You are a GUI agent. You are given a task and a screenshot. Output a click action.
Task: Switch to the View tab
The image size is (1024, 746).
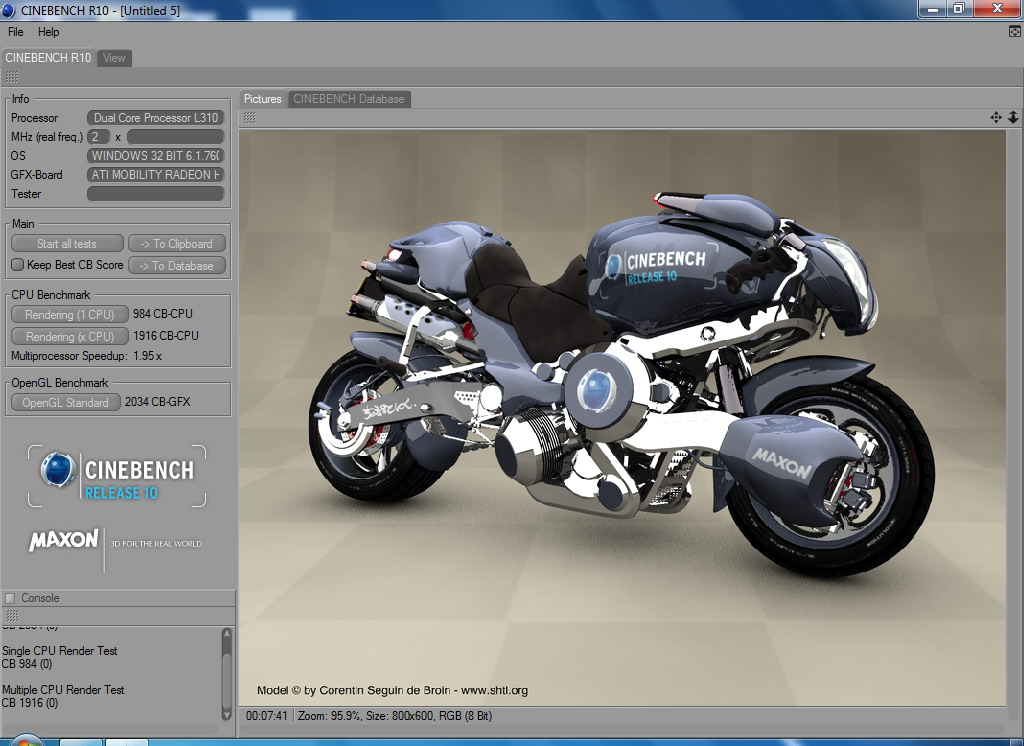(x=114, y=57)
